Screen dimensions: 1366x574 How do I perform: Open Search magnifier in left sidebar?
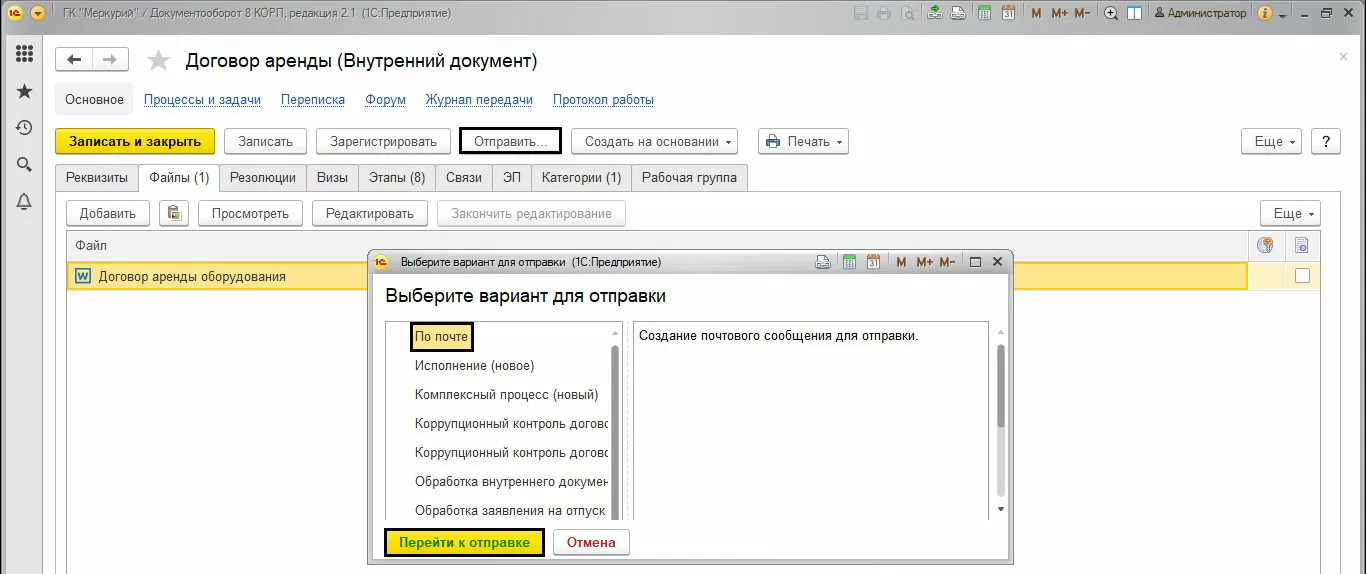click(x=24, y=165)
